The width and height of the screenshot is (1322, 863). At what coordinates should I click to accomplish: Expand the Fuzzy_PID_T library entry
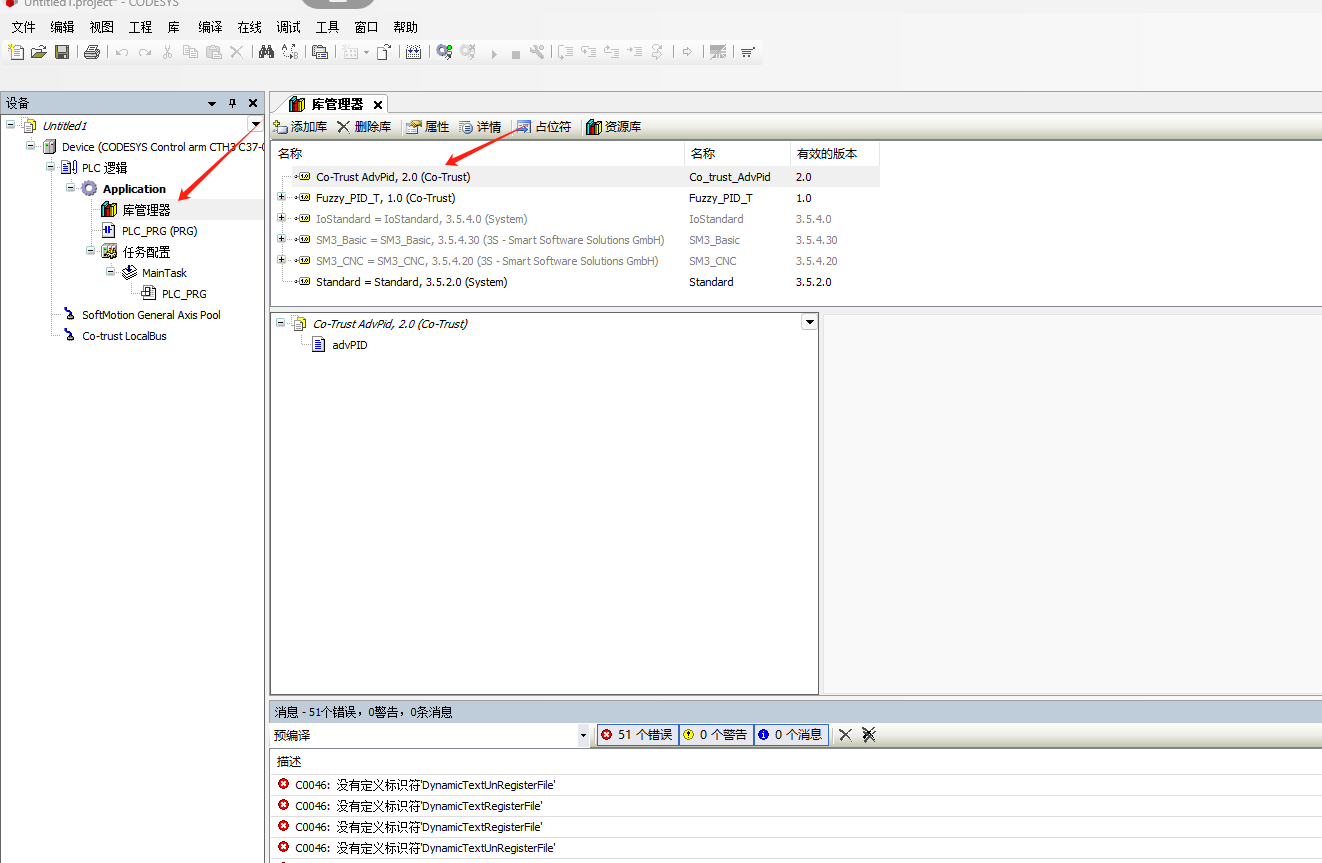282,198
